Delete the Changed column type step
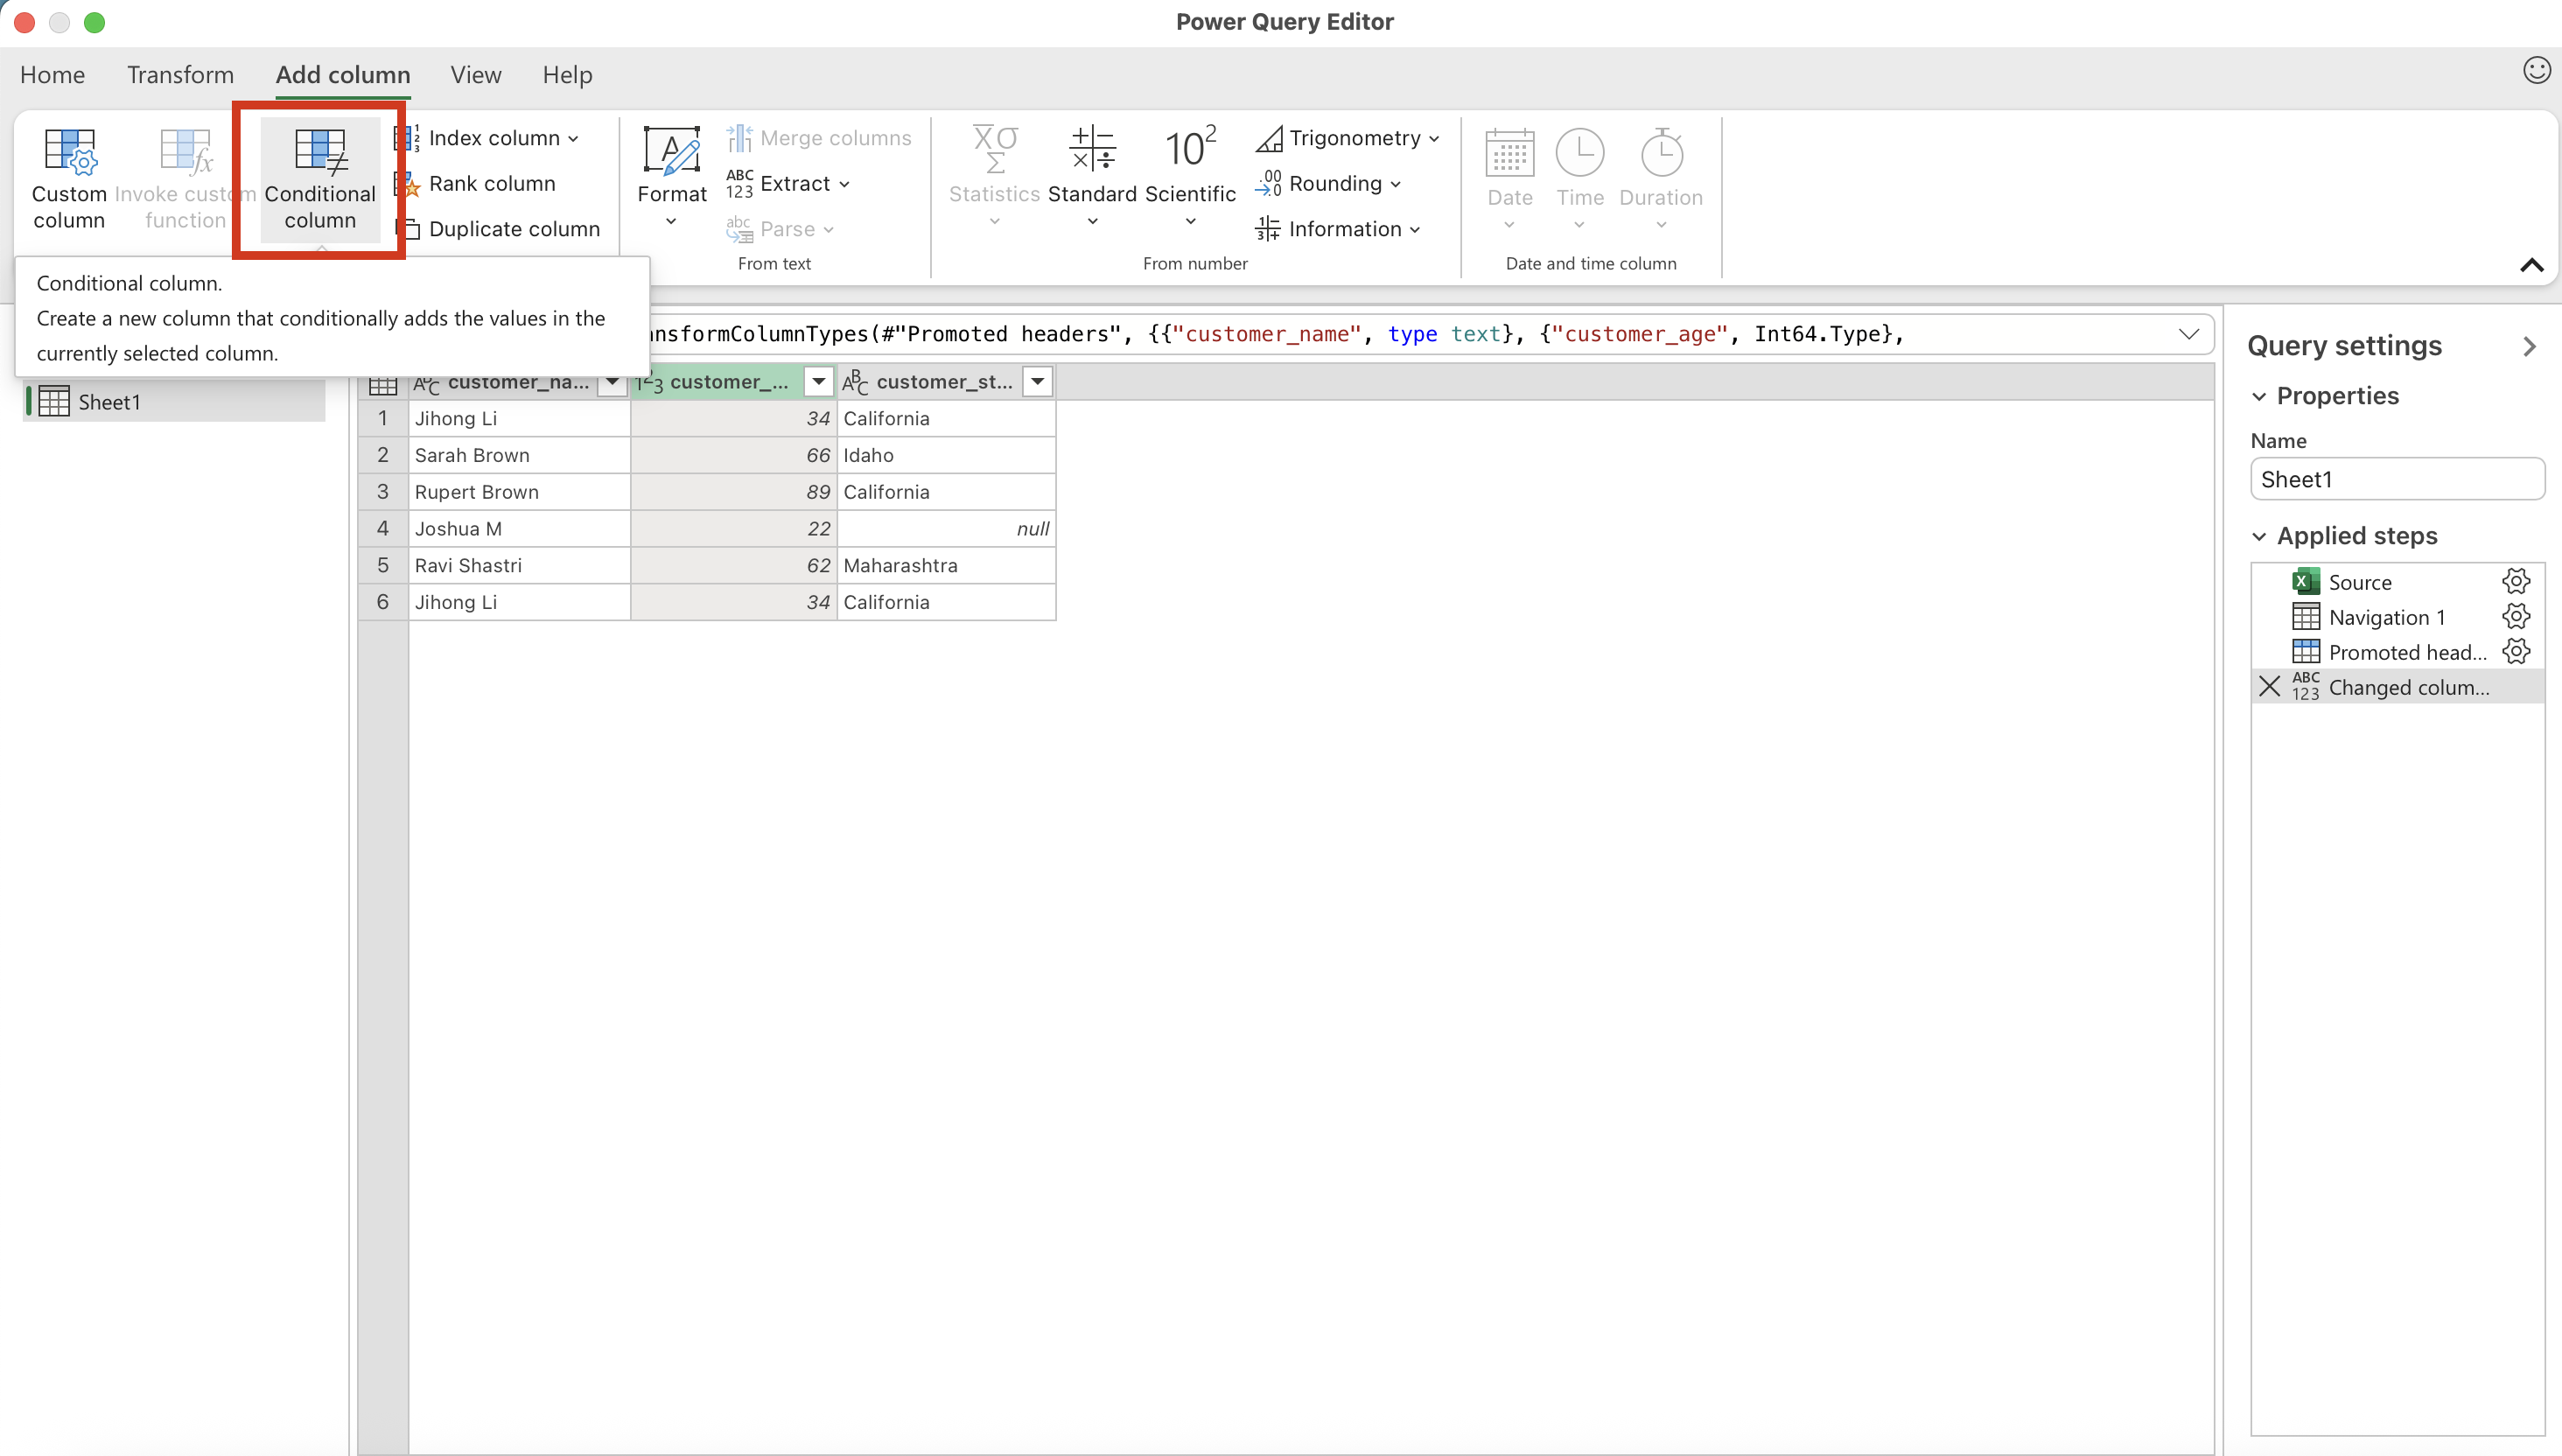The width and height of the screenshot is (2562, 1456). tap(2270, 687)
